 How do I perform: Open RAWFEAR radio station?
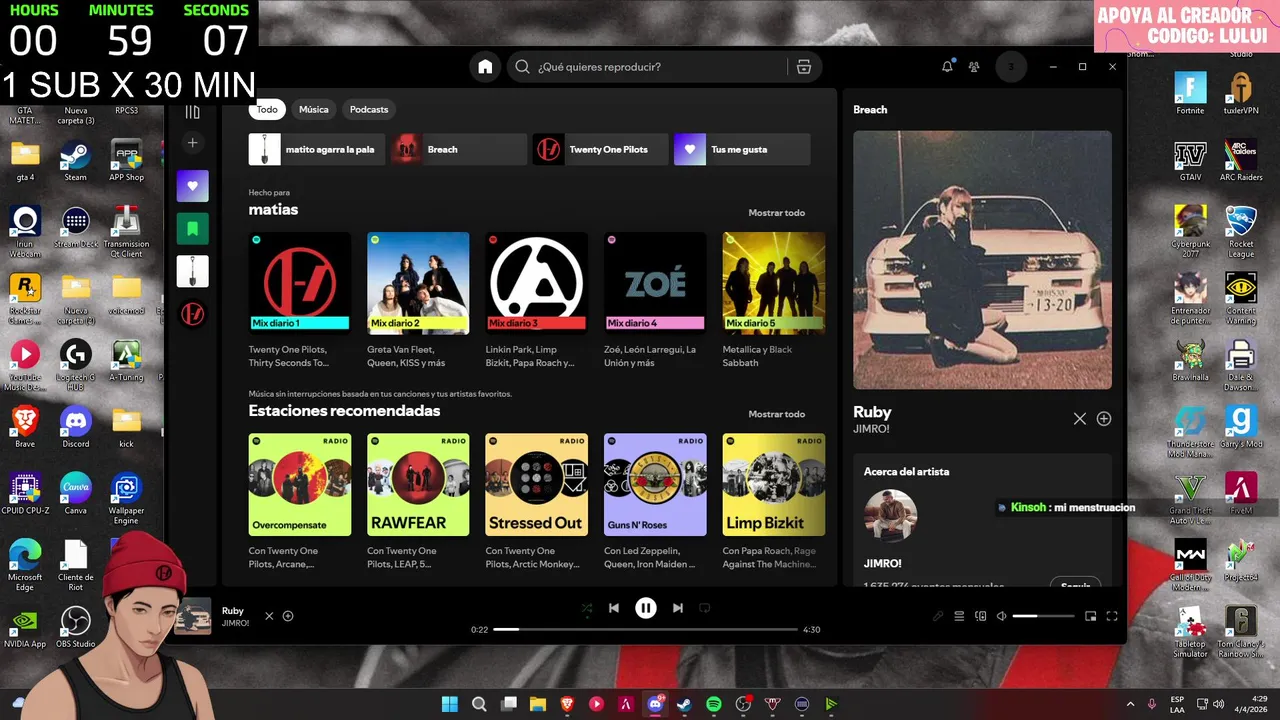point(418,501)
